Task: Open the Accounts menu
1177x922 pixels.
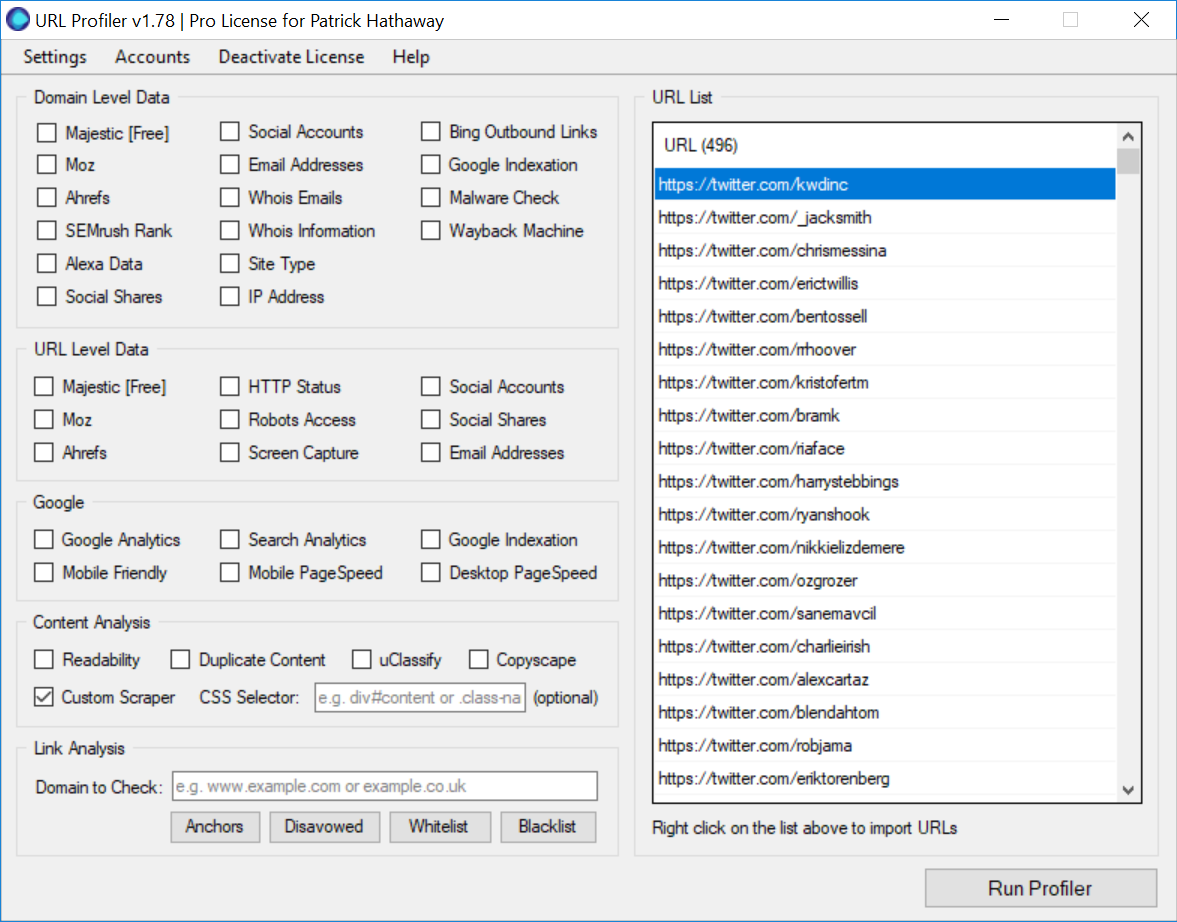Action: point(152,57)
